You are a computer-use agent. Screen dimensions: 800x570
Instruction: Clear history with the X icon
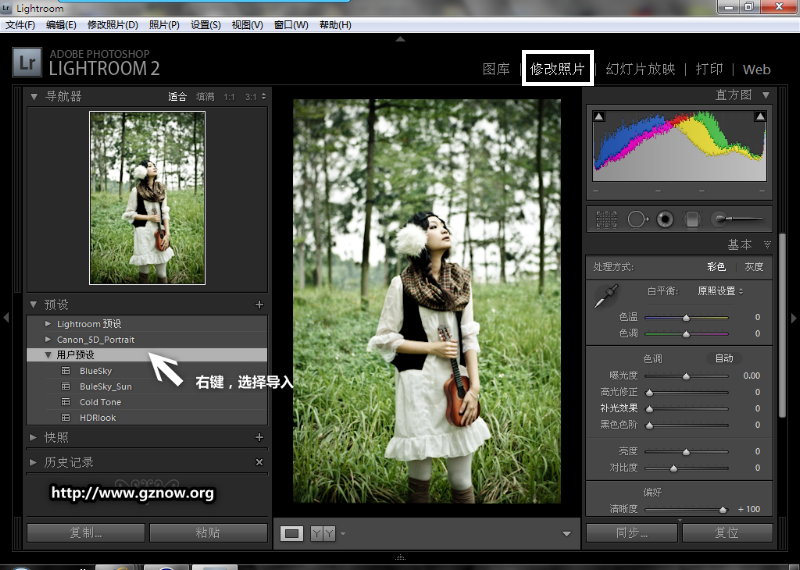[259, 462]
